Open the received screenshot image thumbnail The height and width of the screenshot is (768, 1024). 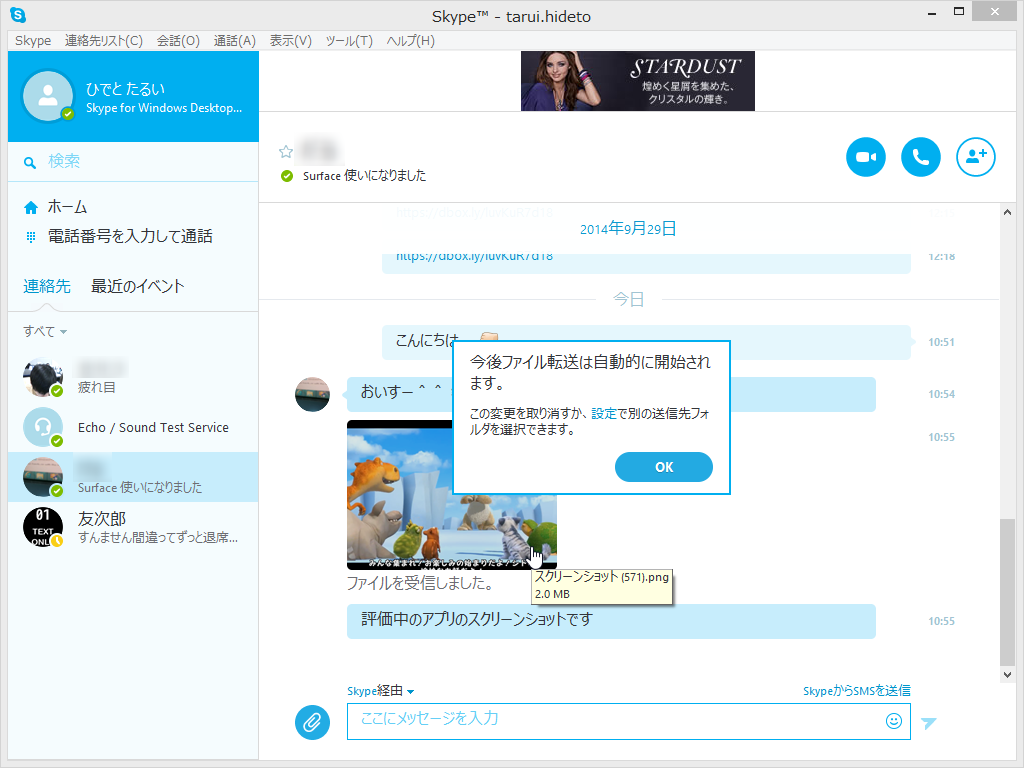coord(451,495)
